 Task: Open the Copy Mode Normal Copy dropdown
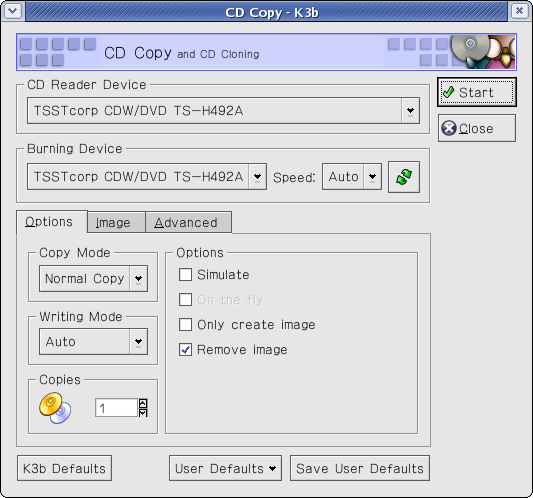pos(93,278)
